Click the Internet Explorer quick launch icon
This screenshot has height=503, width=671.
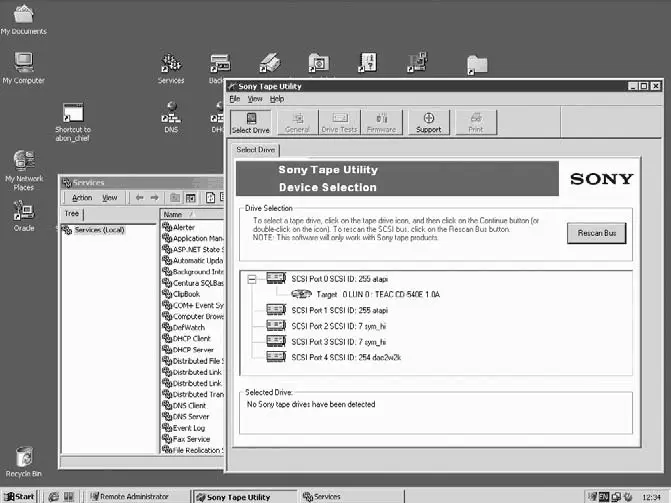click(54, 497)
